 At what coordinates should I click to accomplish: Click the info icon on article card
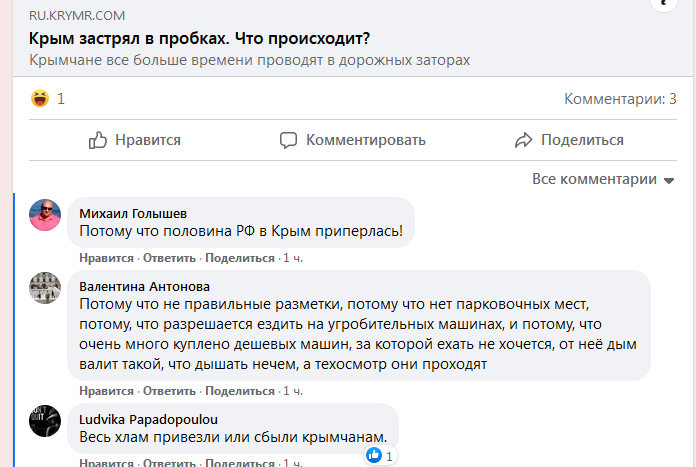pyautogui.click(x=664, y=4)
